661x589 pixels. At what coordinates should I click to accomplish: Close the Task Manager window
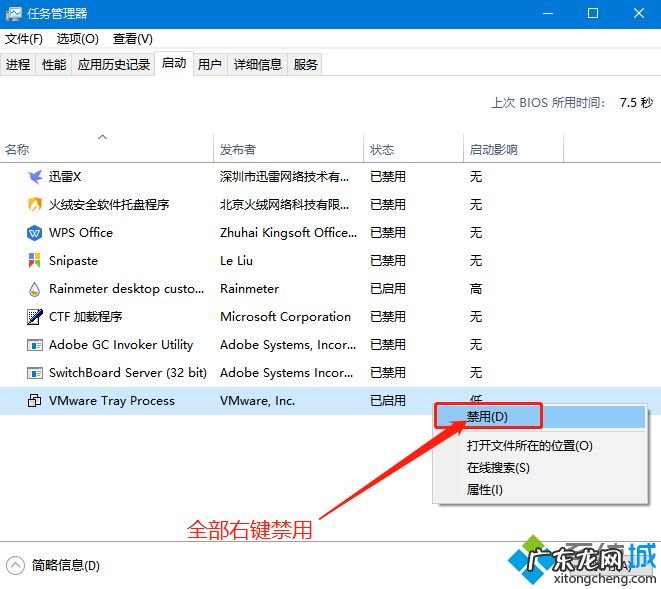[639, 13]
